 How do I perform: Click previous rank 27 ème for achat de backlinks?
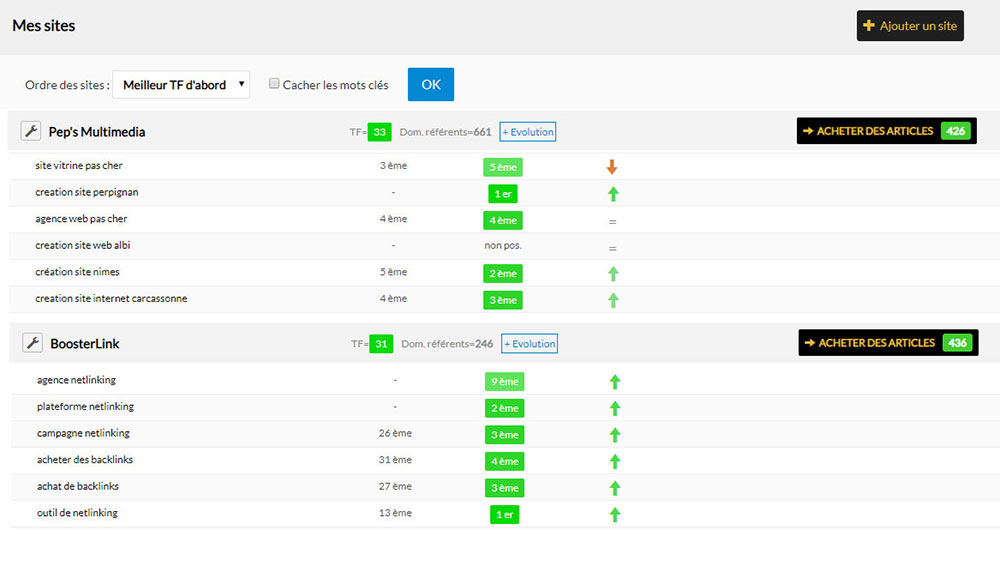[x=395, y=486]
